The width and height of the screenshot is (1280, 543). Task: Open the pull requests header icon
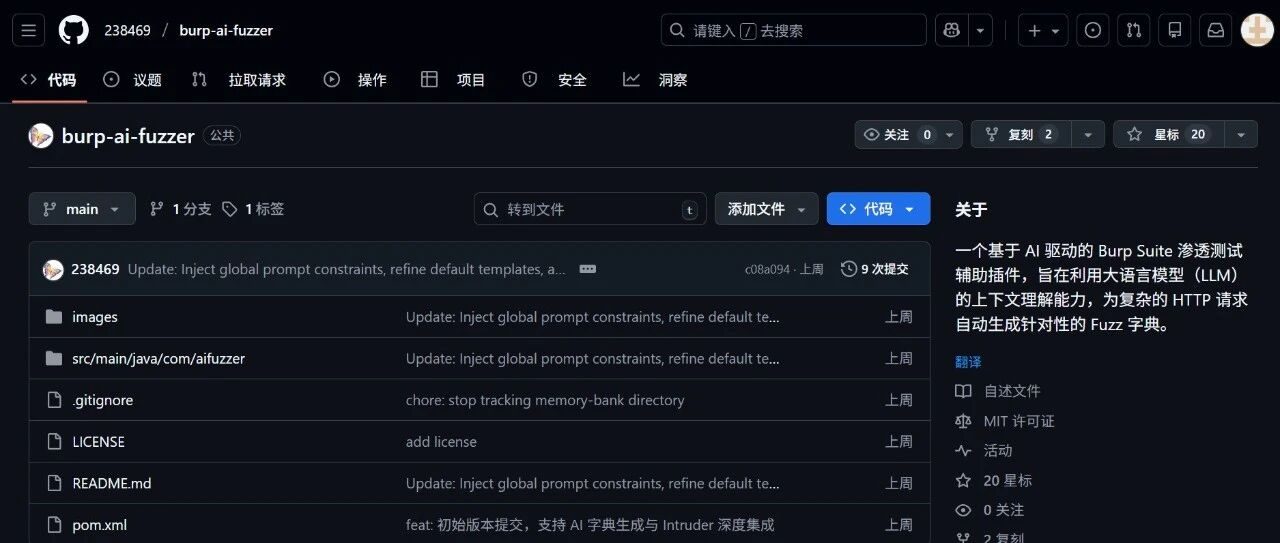(x=1134, y=30)
